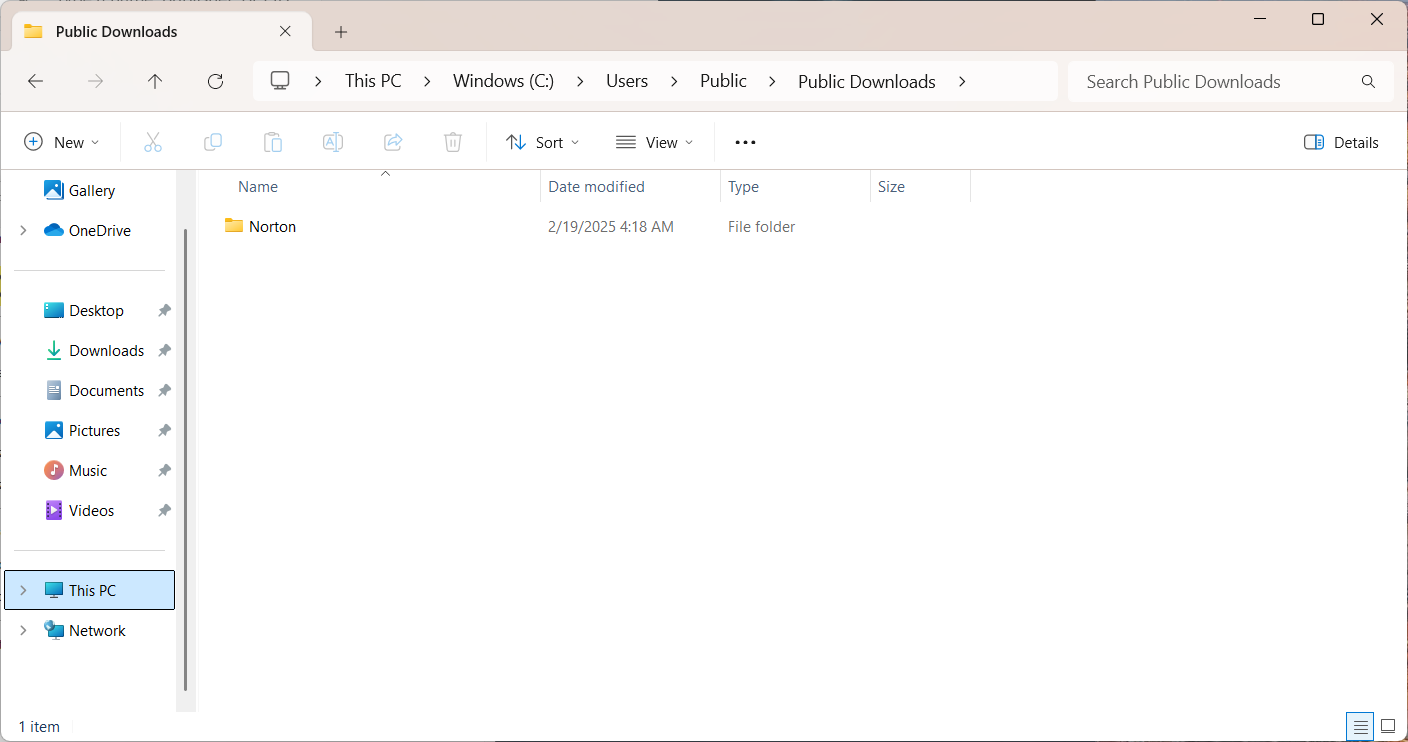Refresh the current folder view
Screen dimensions: 1408x742
215,82
